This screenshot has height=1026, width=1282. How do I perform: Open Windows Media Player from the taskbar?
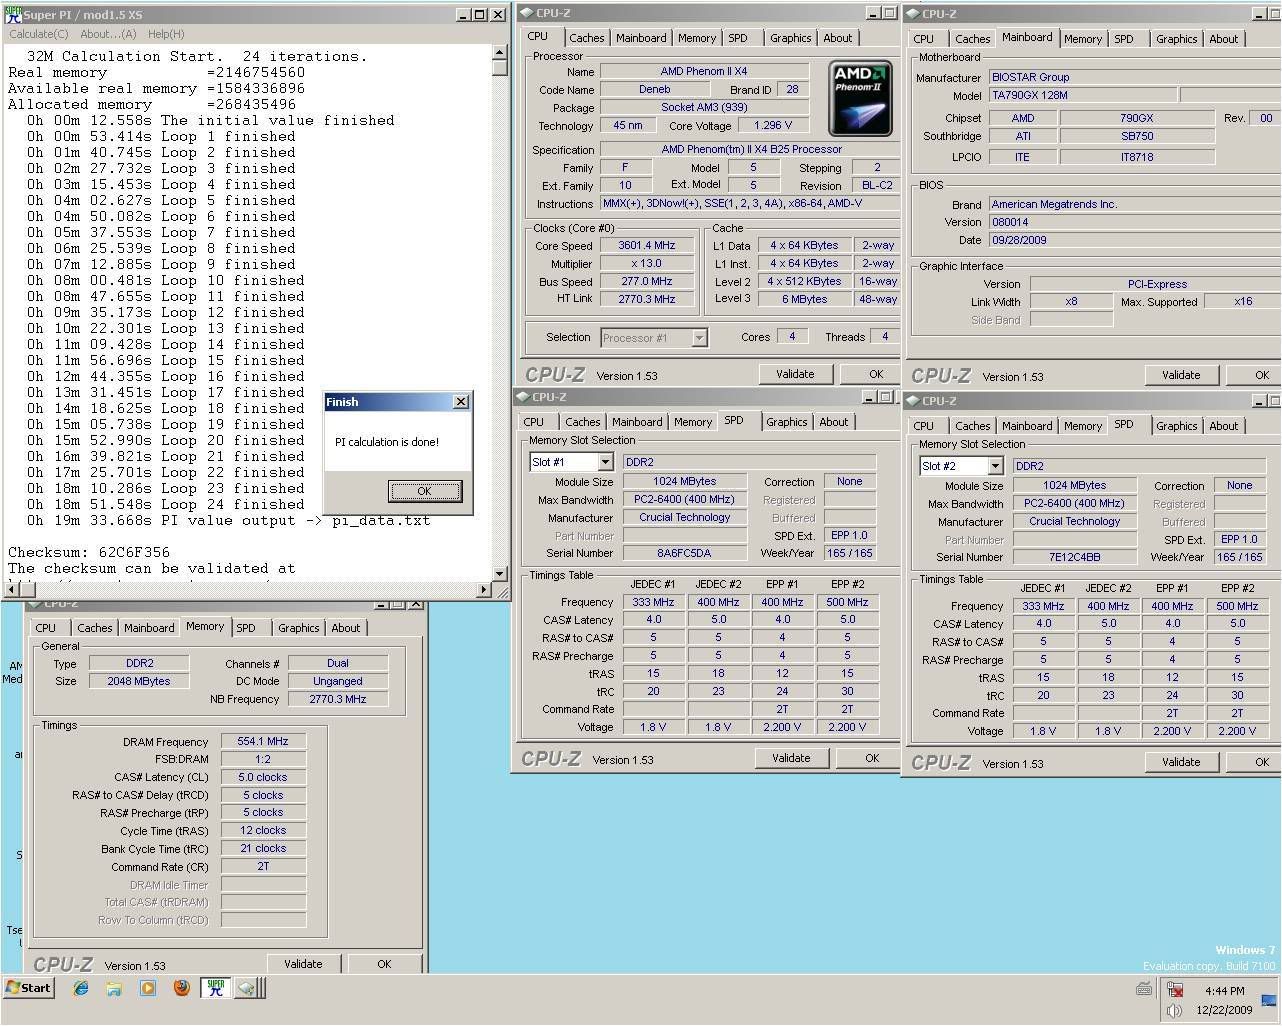tap(148, 988)
